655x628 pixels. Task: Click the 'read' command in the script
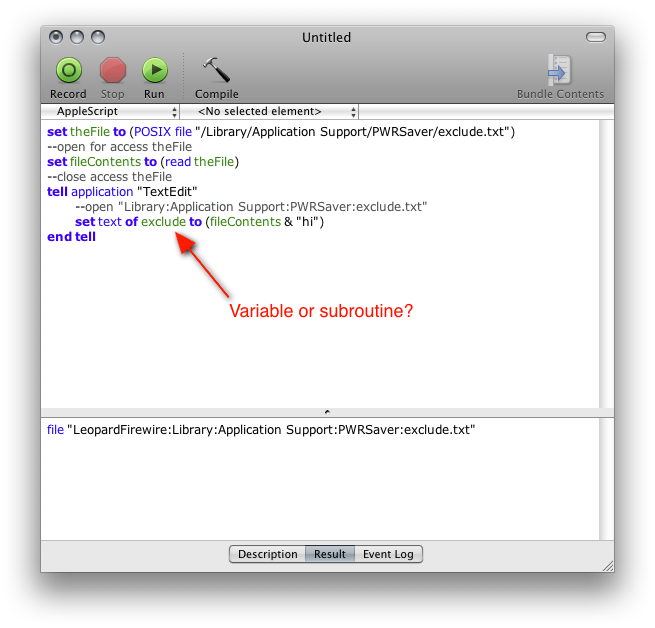coord(178,162)
